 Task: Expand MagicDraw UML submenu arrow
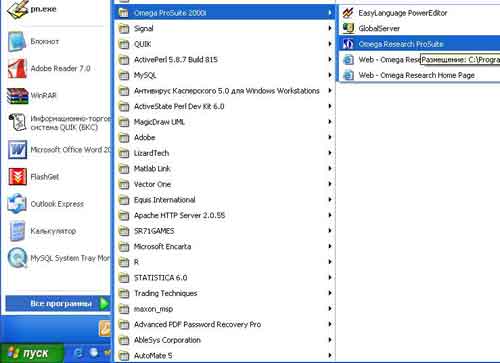tap(330, 122)
